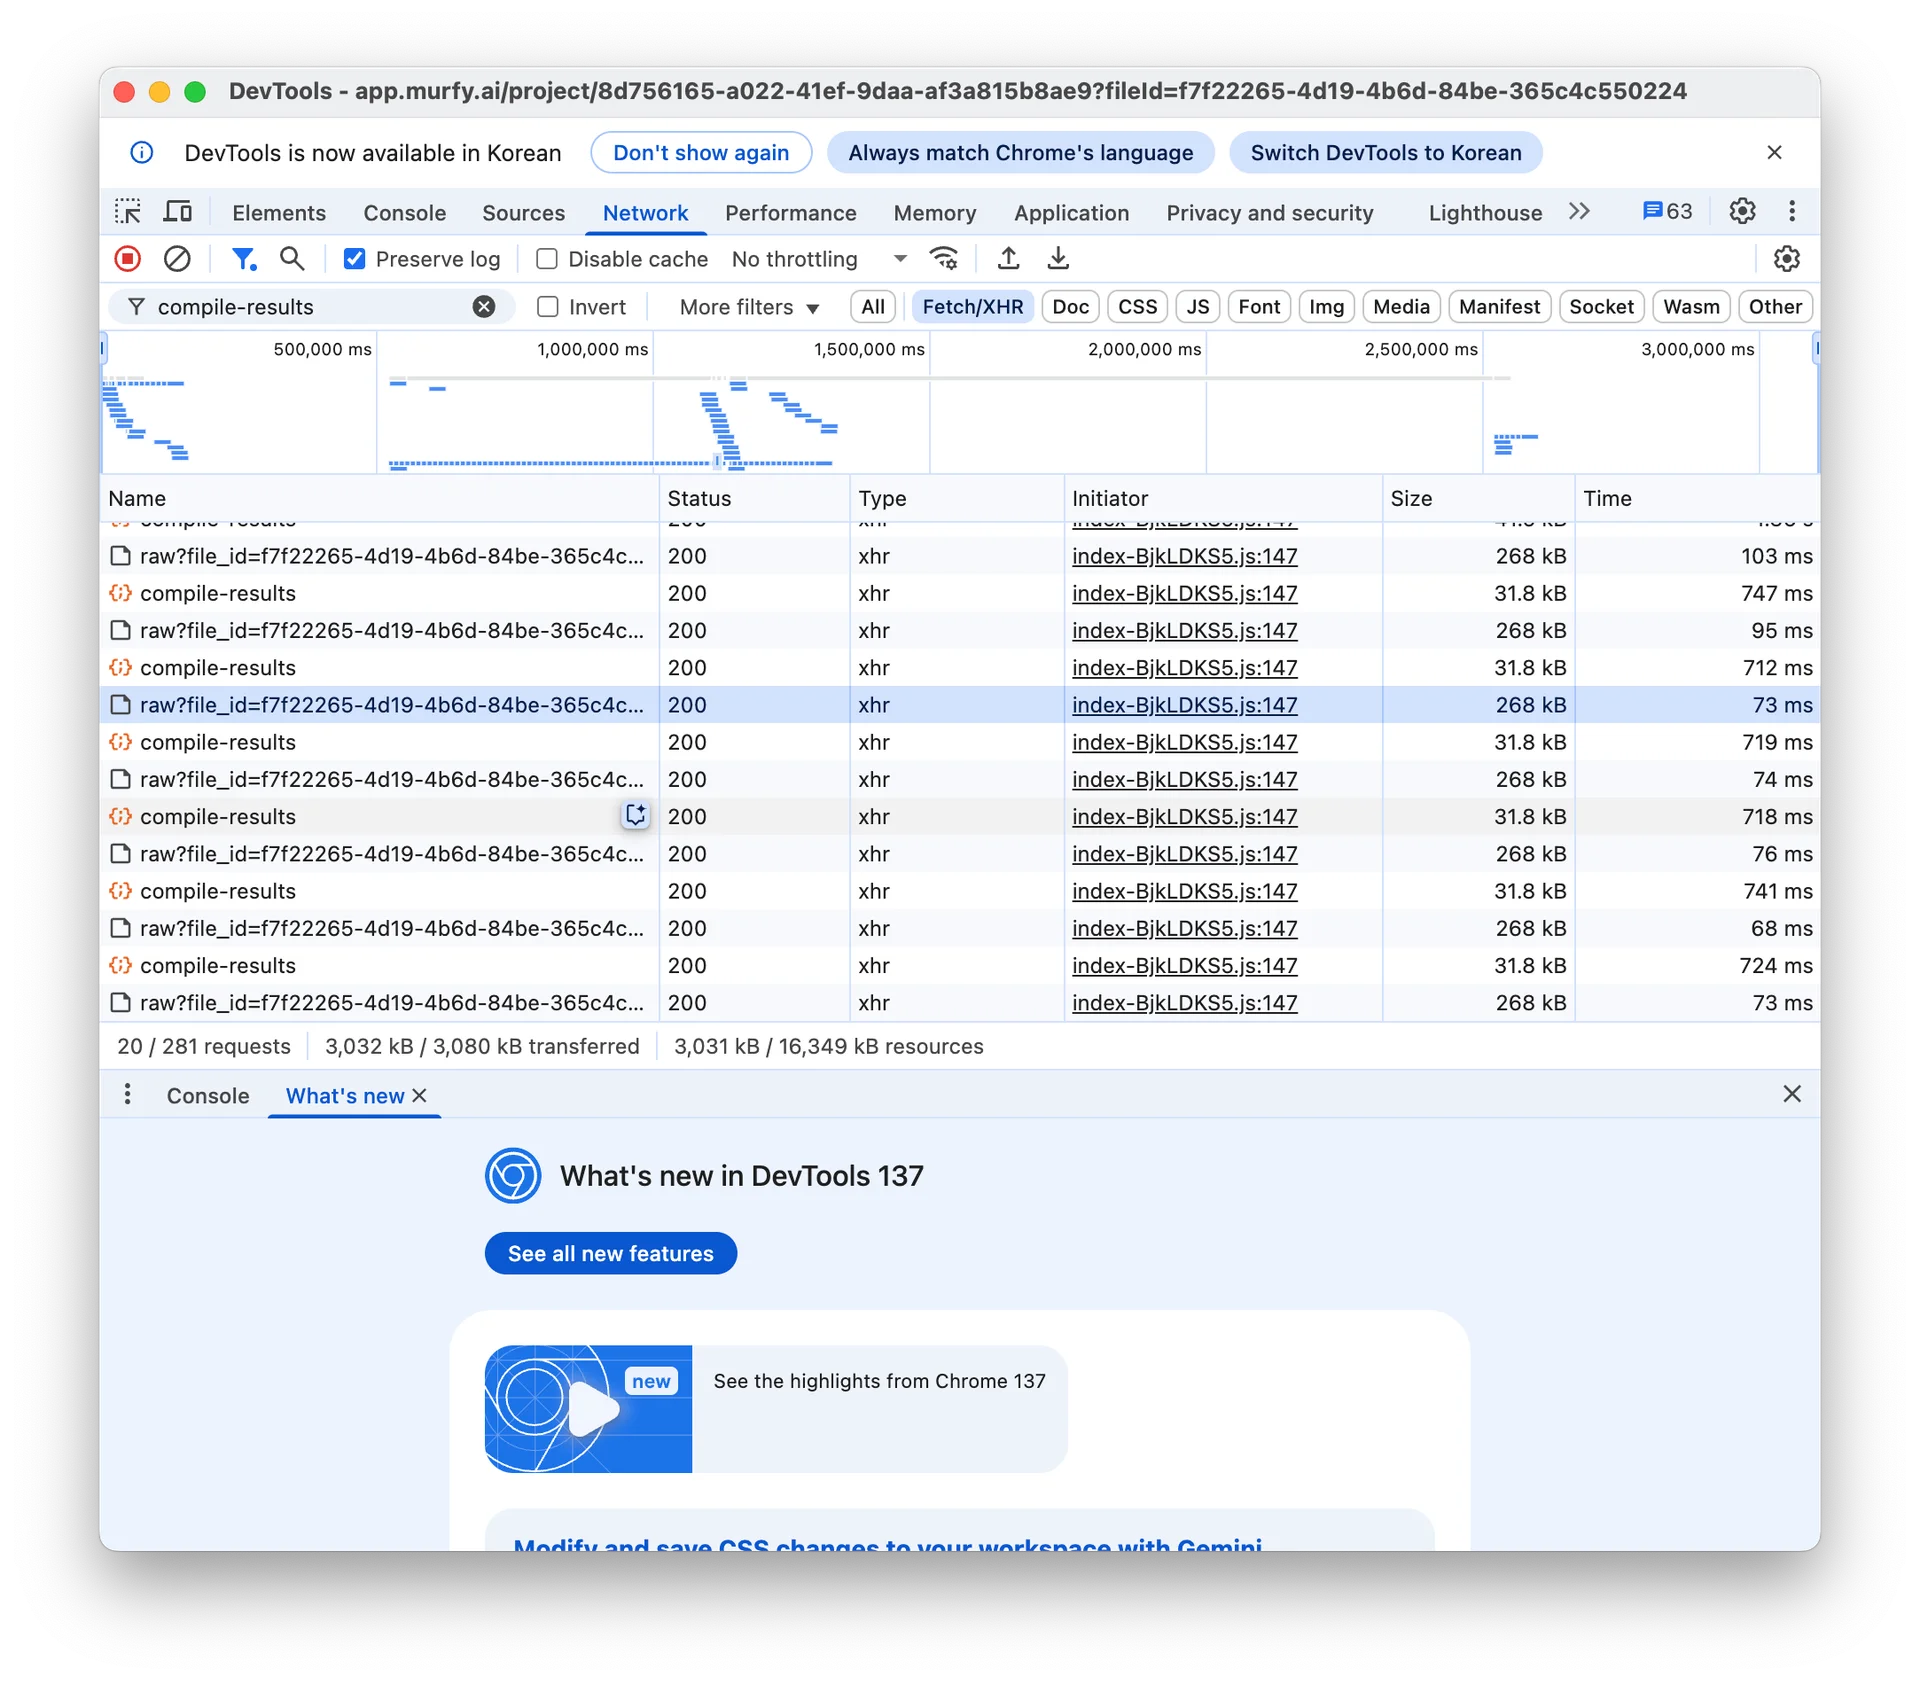Click See all new features button
The image size is (1920, 1682).
(610, 1253)
